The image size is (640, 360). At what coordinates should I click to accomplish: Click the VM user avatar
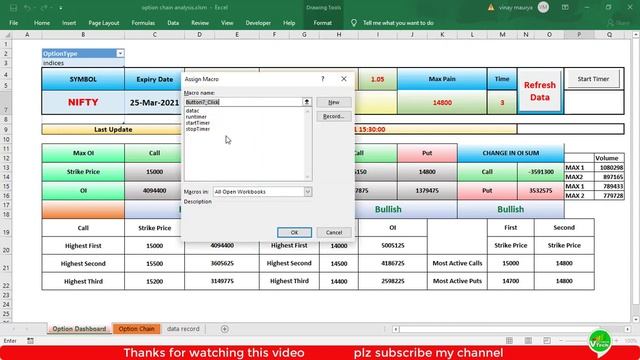[543, 7]
